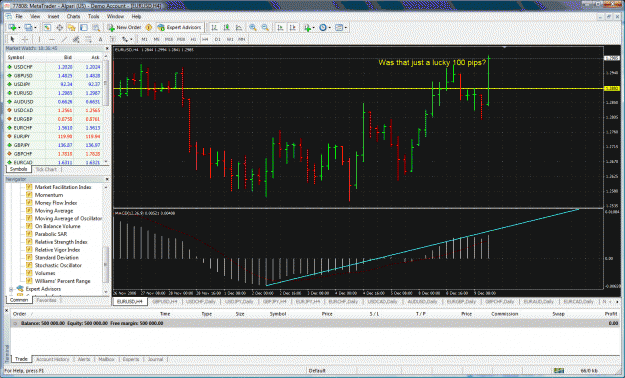The height and width of the screenshot is (378, 625).
Task: Open the Account History terminal tab
Action: pyautogui.click(x=53, y=359)
